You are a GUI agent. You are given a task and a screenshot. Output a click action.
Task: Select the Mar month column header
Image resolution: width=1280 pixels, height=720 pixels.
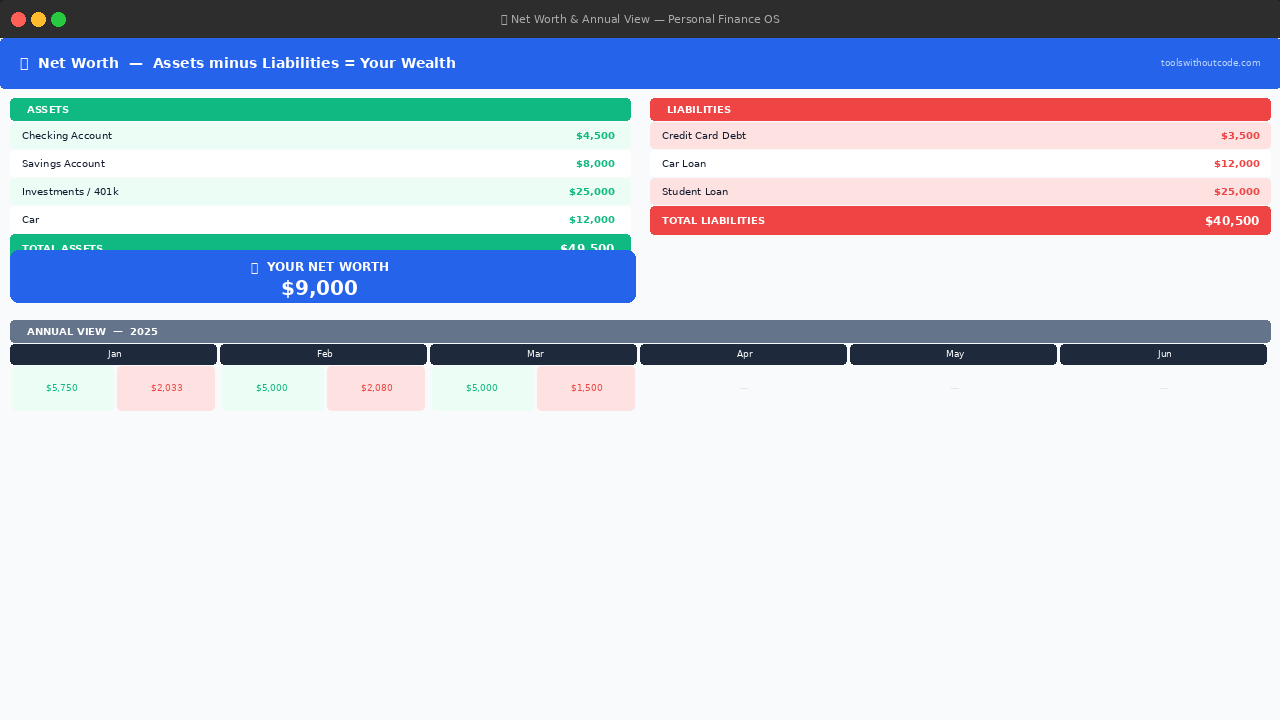click(x=534, y=355)
